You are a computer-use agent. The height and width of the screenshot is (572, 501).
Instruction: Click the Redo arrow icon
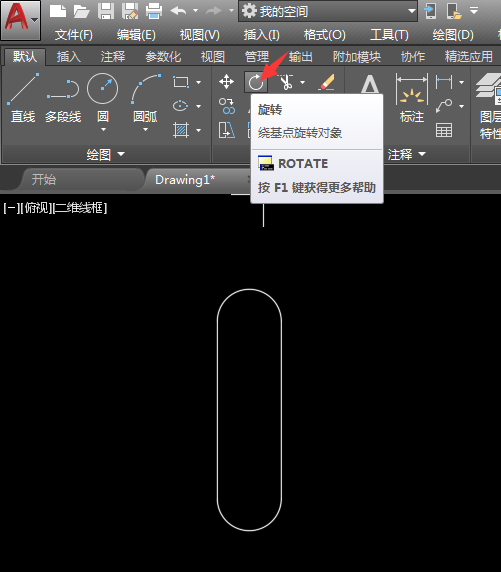(214, 11)
